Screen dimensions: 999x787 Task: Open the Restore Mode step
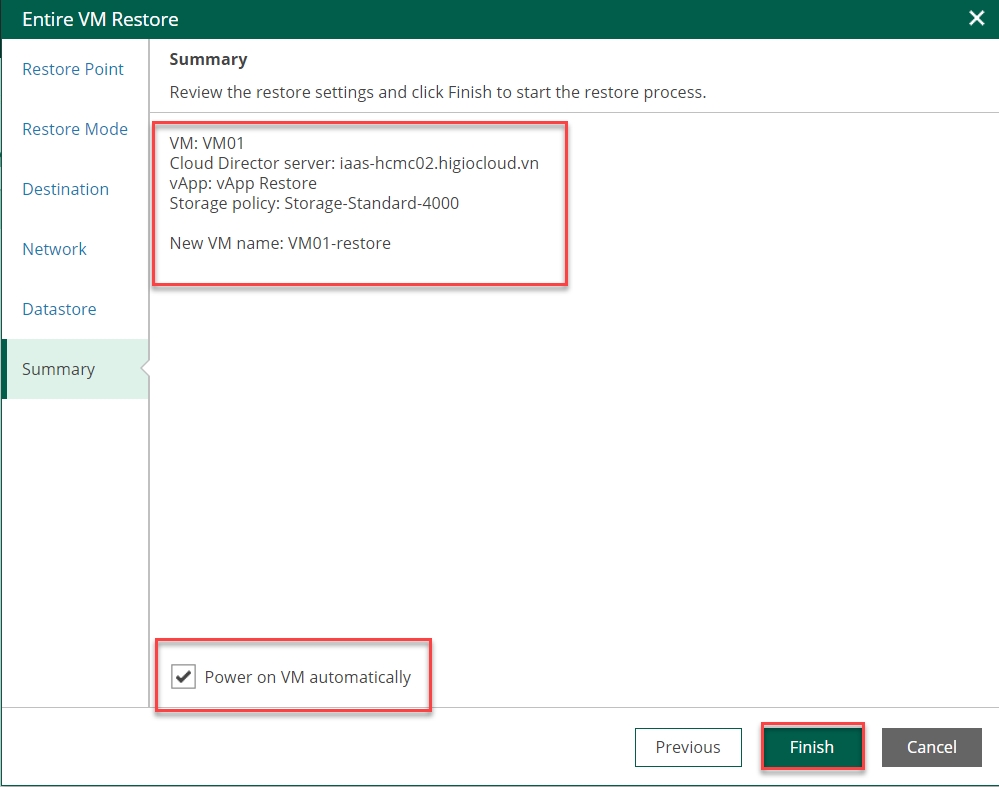click(75, 129)
